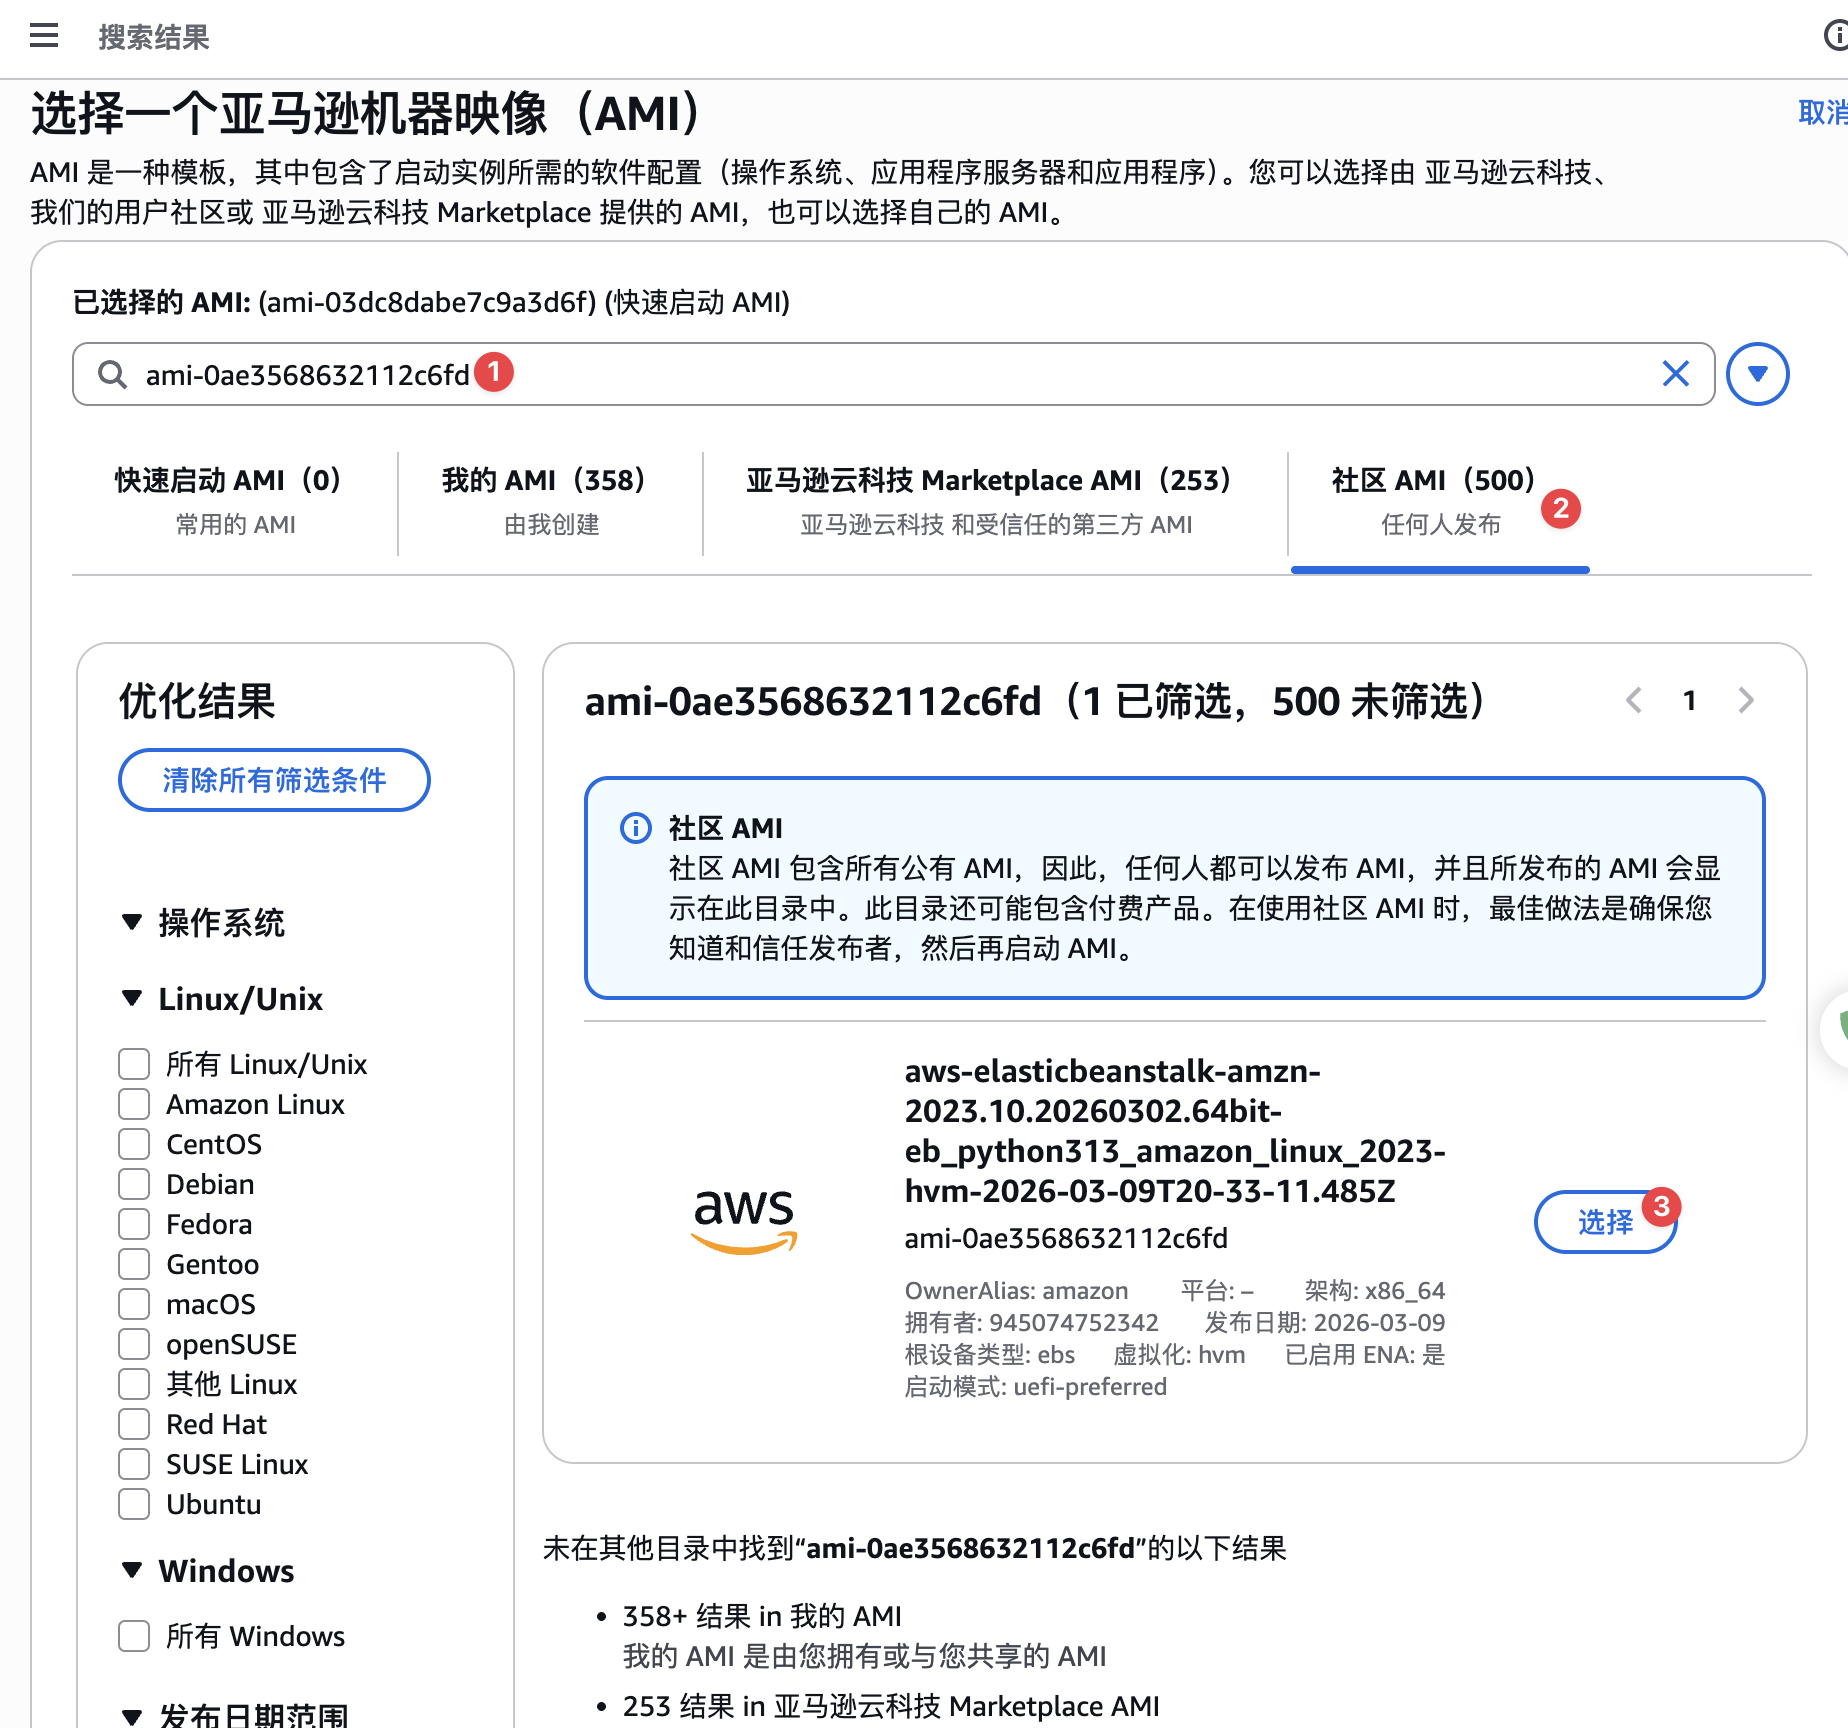The image size is (1848, 1728).
Task: Click 根设备类型: ebs text
Action: [x=990, y=1354]
